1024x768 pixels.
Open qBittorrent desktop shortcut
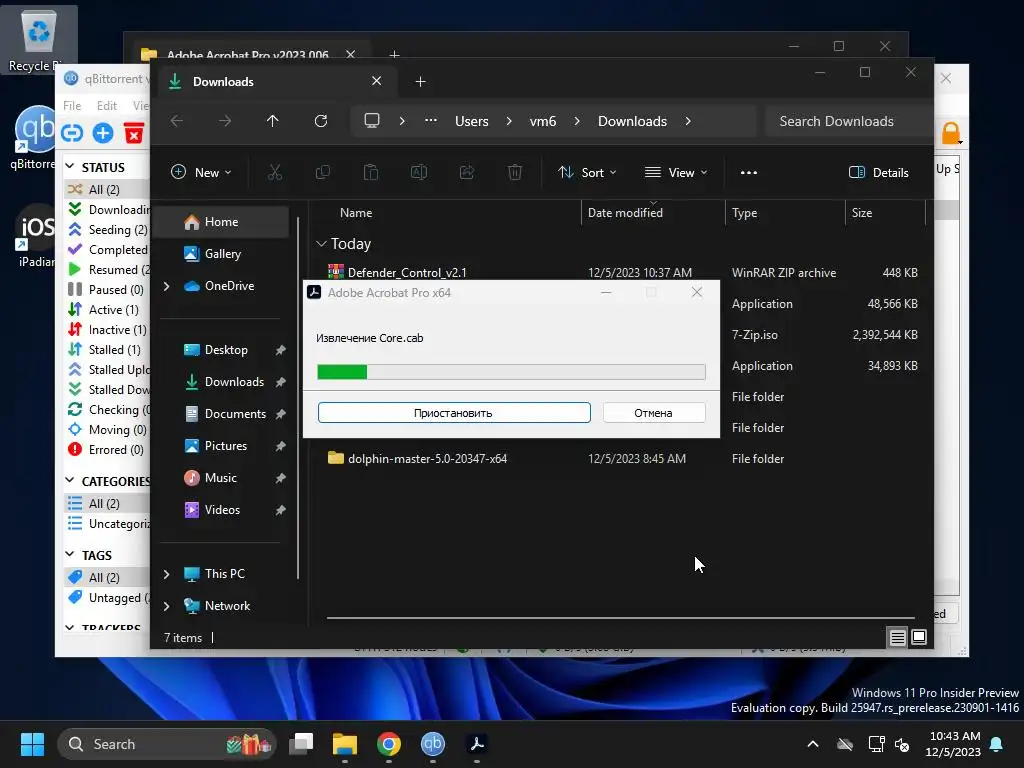pyautogui.click(x=33, y=138)
